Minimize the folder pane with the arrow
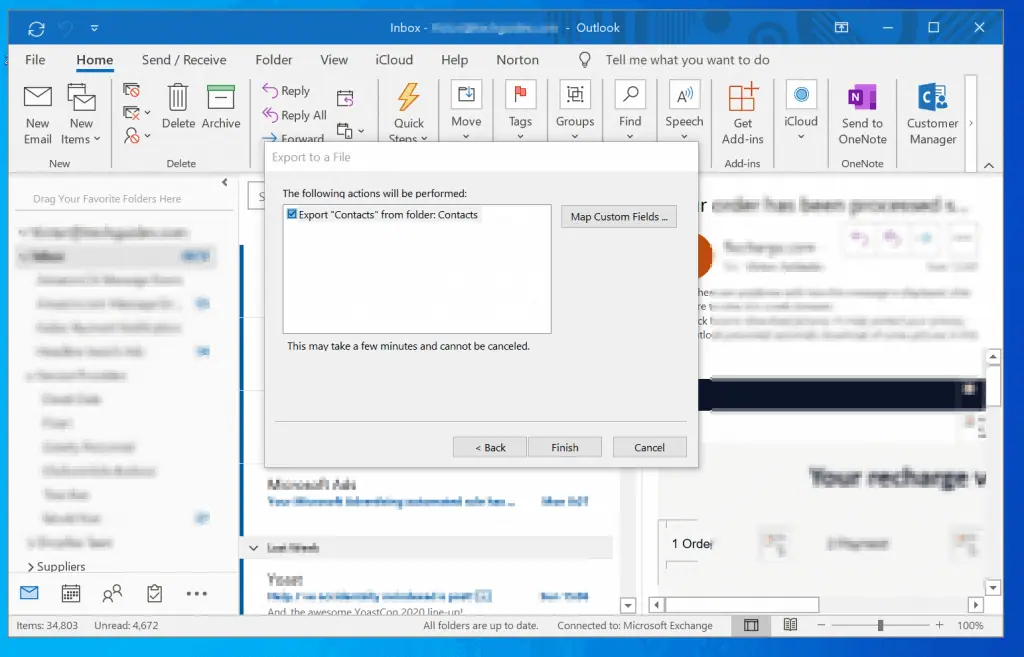The image size is (1024, 657). click(x=225, y=182)
